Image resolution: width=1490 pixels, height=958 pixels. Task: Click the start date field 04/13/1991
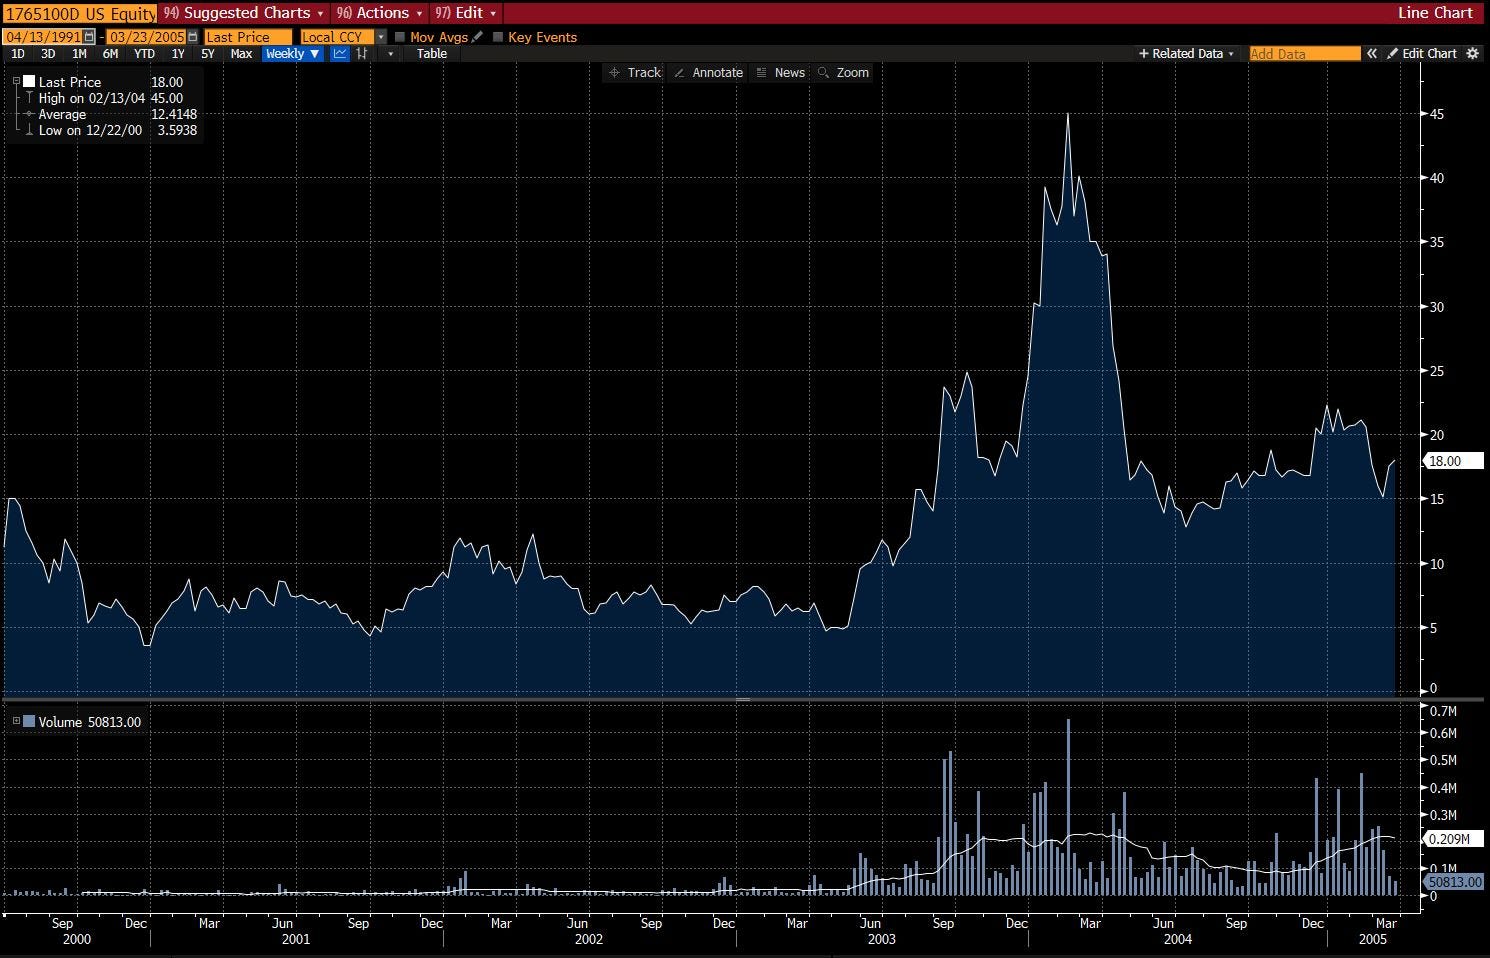[42, 37]
